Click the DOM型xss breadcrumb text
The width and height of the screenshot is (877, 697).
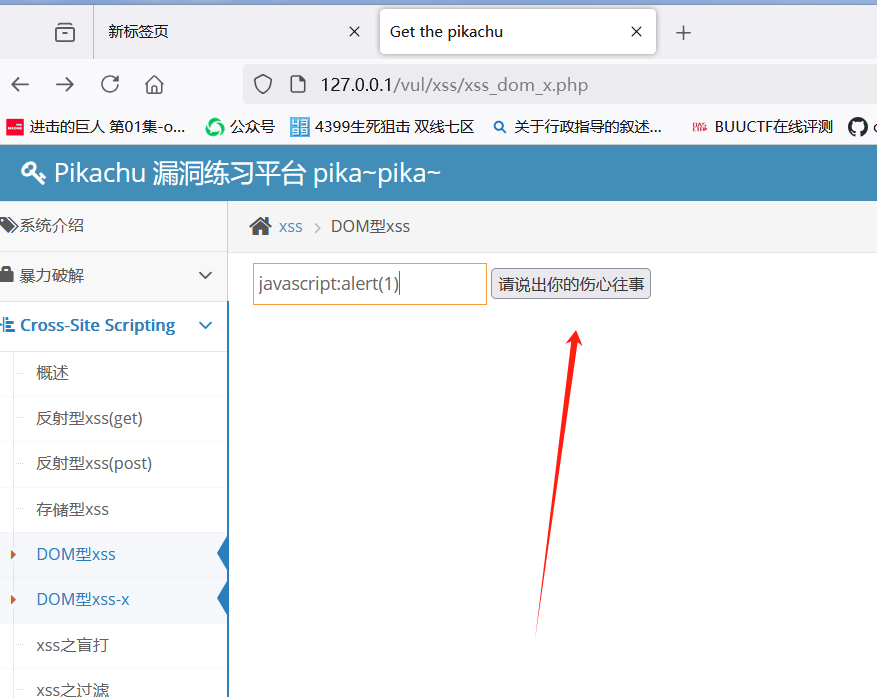pos(370,227)
